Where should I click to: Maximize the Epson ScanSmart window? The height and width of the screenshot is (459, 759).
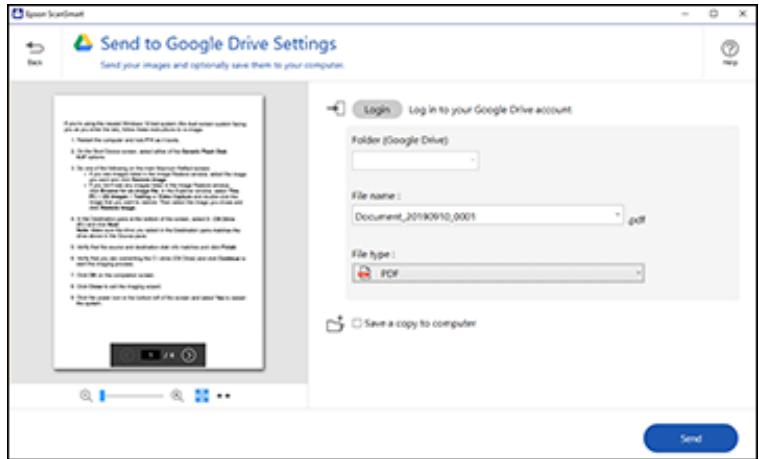click(x=713, y=14)
